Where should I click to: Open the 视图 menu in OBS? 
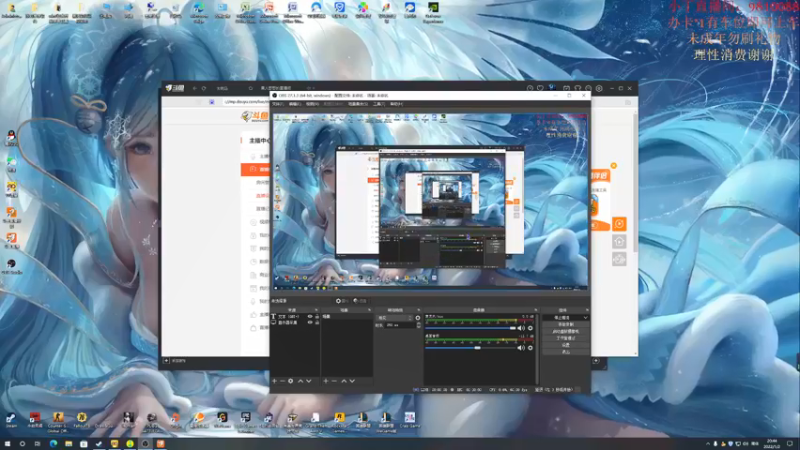click(x=312, y=104)
